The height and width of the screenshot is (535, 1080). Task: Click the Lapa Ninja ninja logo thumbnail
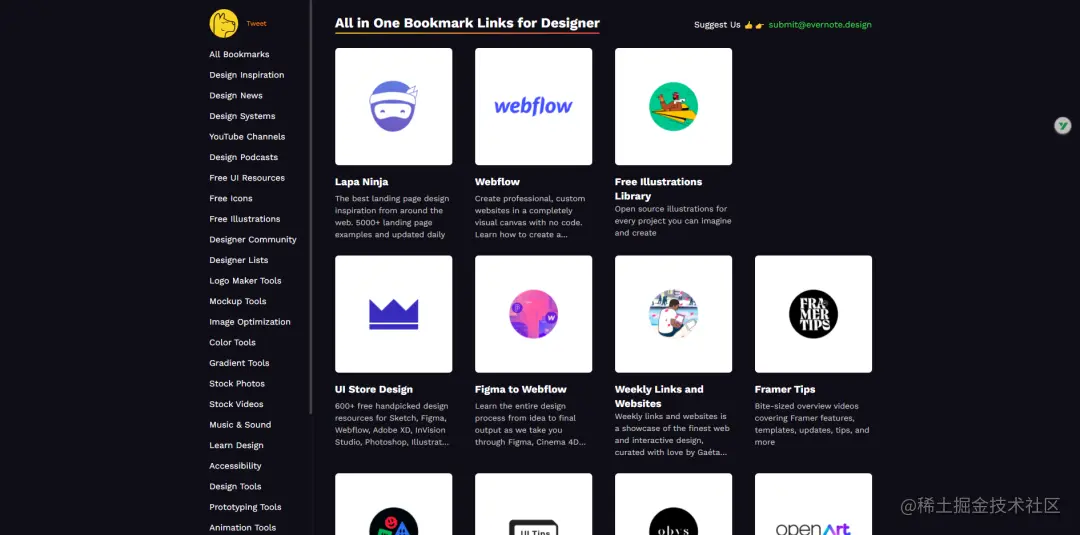coord(393,107)
